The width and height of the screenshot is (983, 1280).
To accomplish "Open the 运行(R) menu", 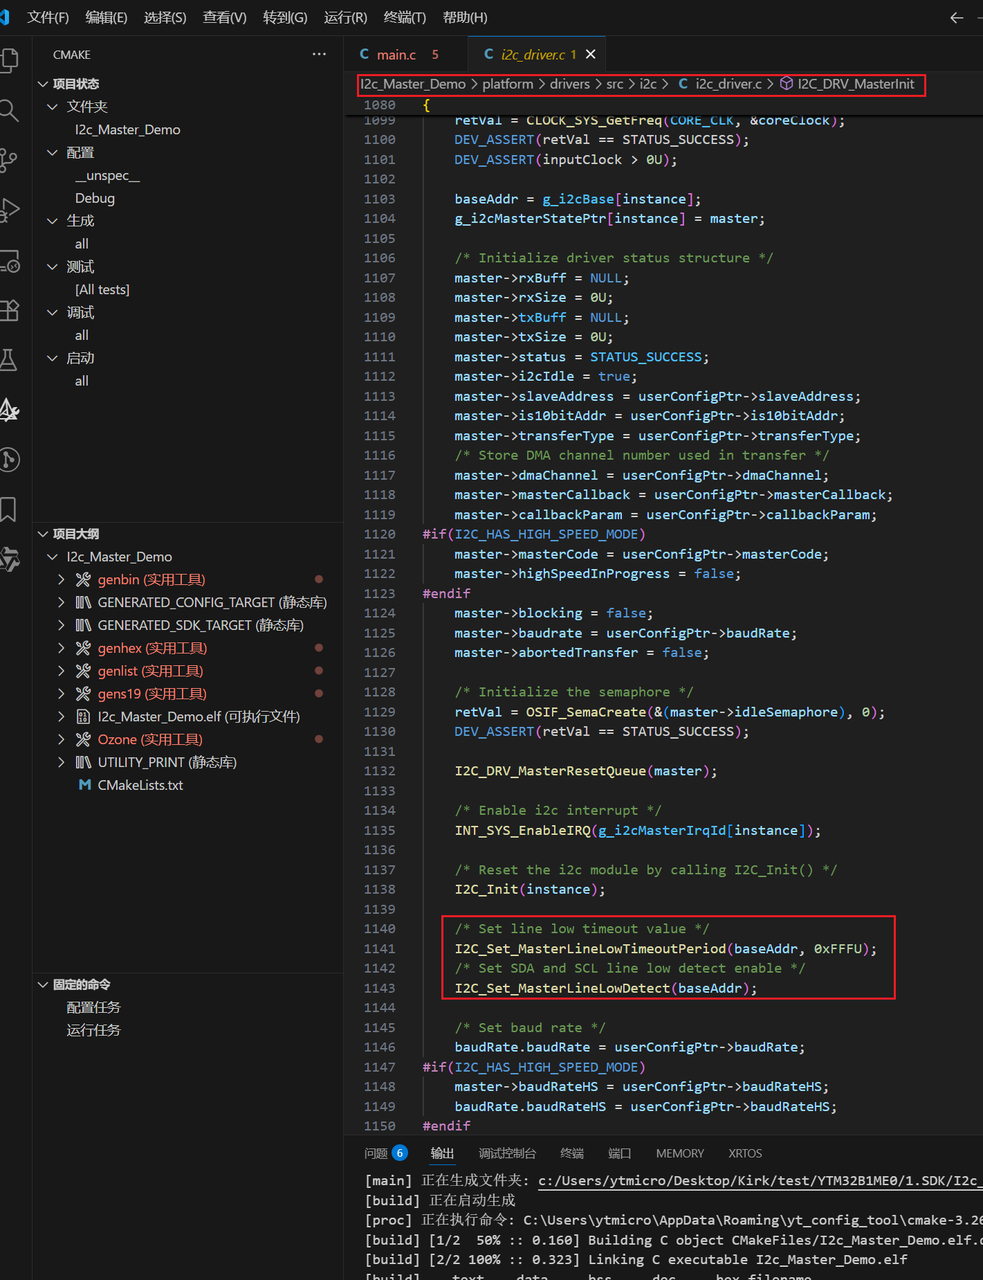I will point(345,17).
